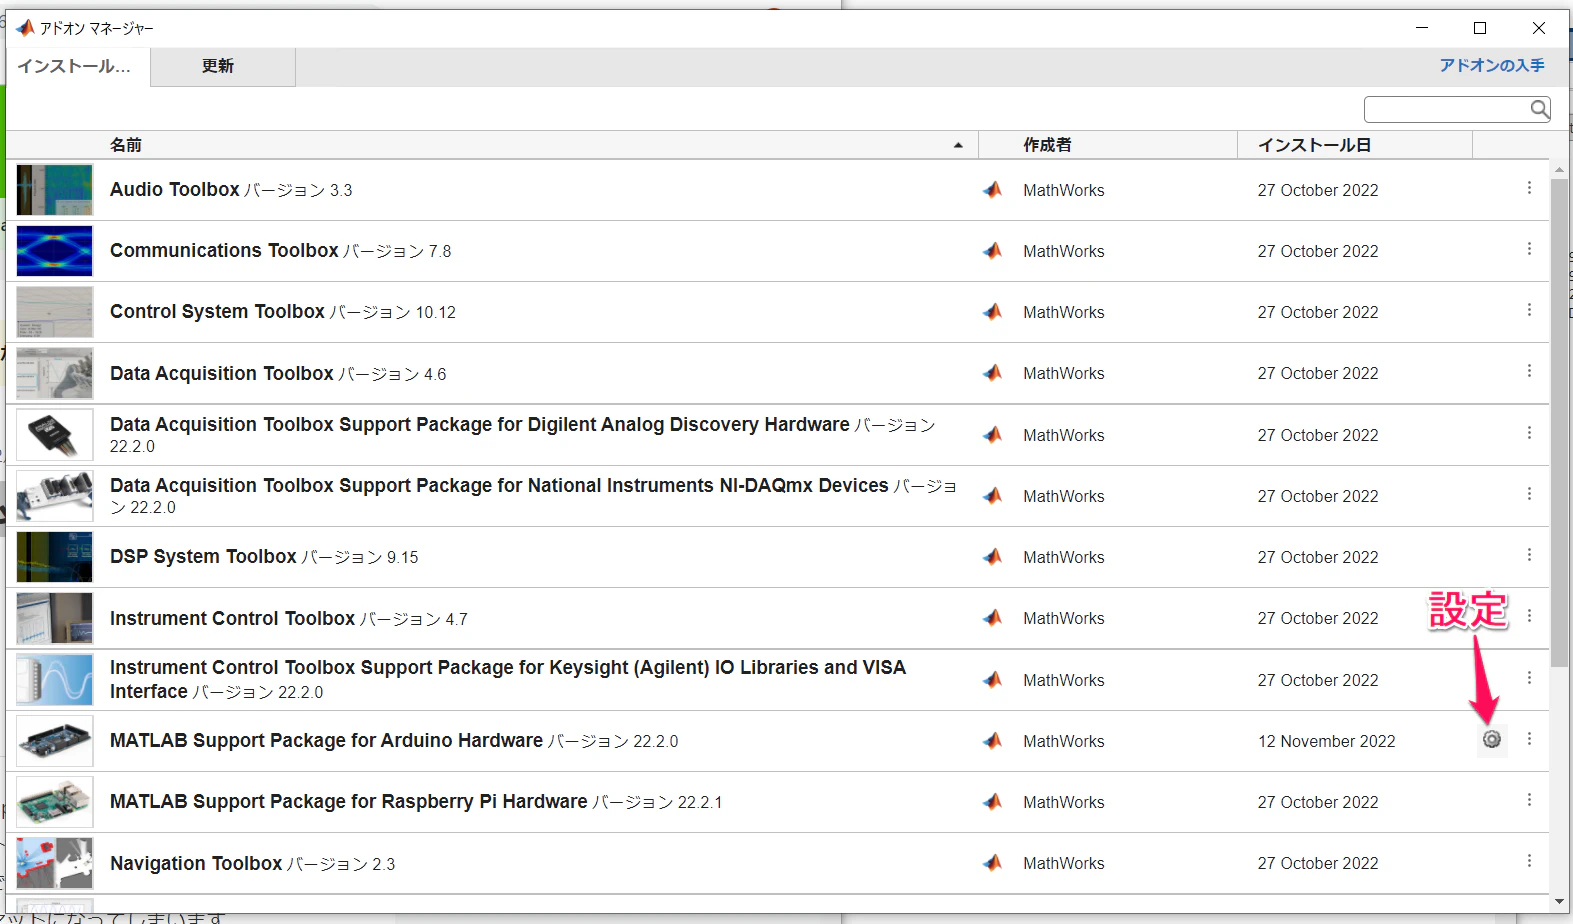Select MATLAB Support Package for Arduino Hardware text
Viewport: 1573px width, 924px height.
pos(326,740)
